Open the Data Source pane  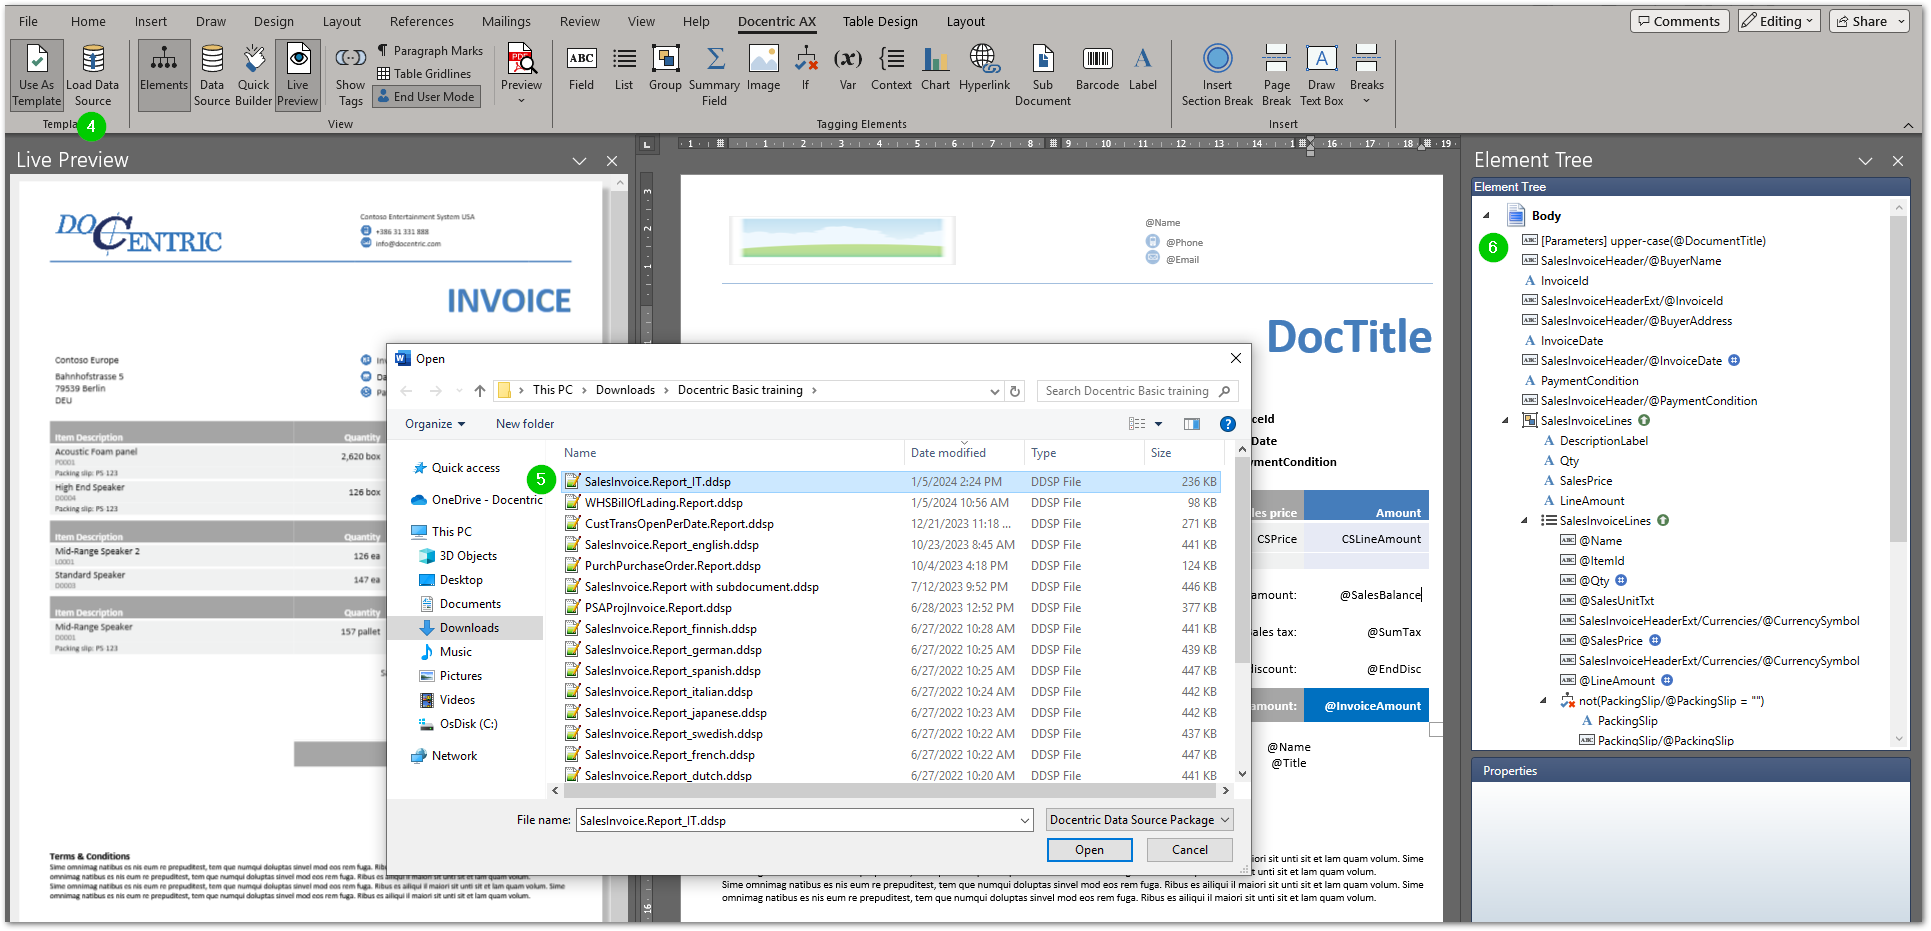coord(212,75)
